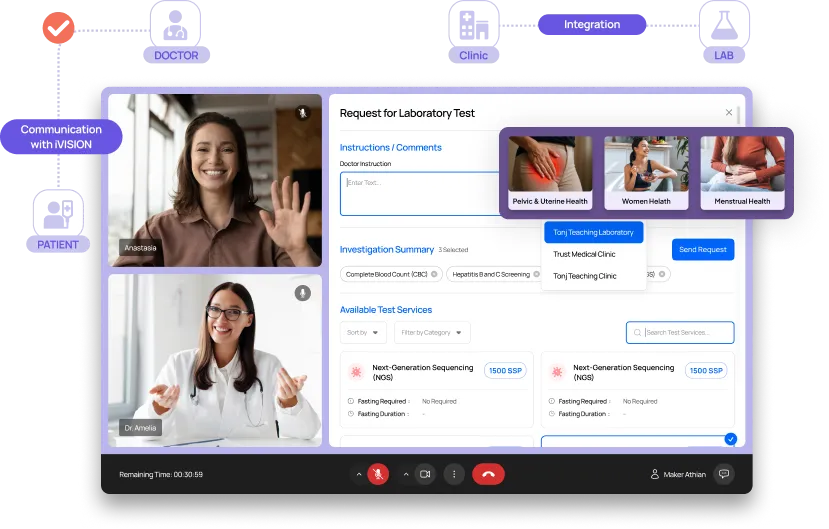Unmute the microphone in call bar
The width and height of the screenshot is (829, 529).
point(378,475)
